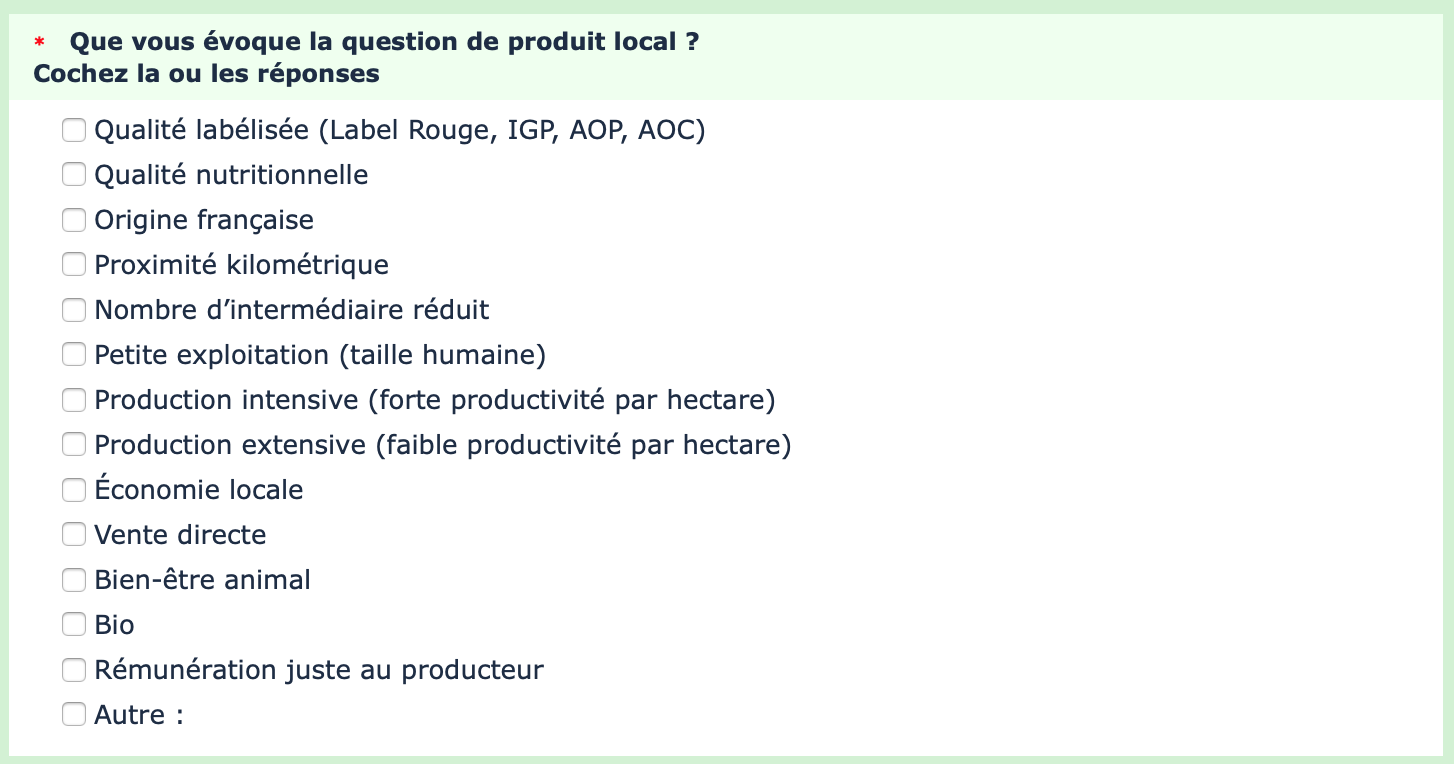Image resolution: width=1454 pixels, height=764 pixels.
Task: Tick the 'Qualité nutritionnelle' option box
Action: tap(74, 175)
